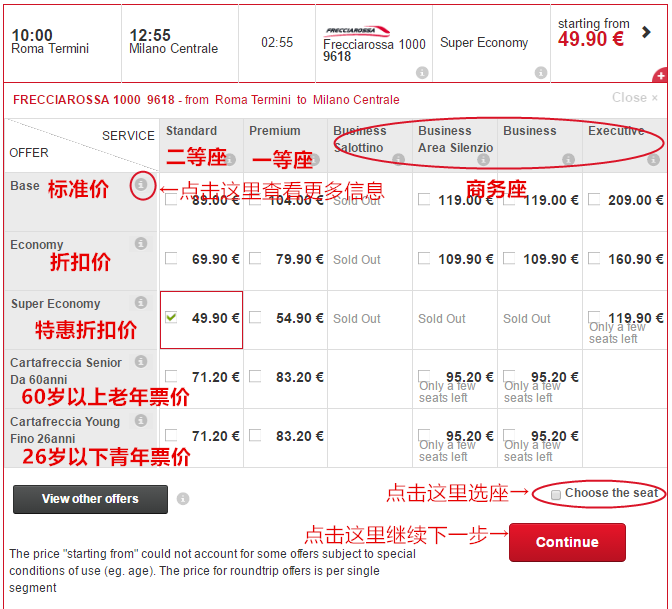Click the Cartafreccia Senior Da 60anni label
Viewport: 672px width, 609px height.
tap(66, 371)
